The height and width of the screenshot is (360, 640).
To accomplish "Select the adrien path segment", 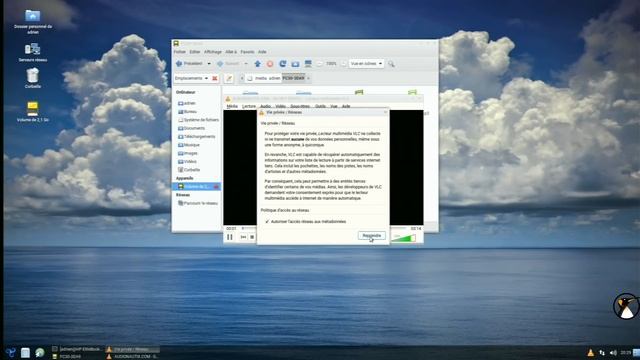I will point(274,78).
